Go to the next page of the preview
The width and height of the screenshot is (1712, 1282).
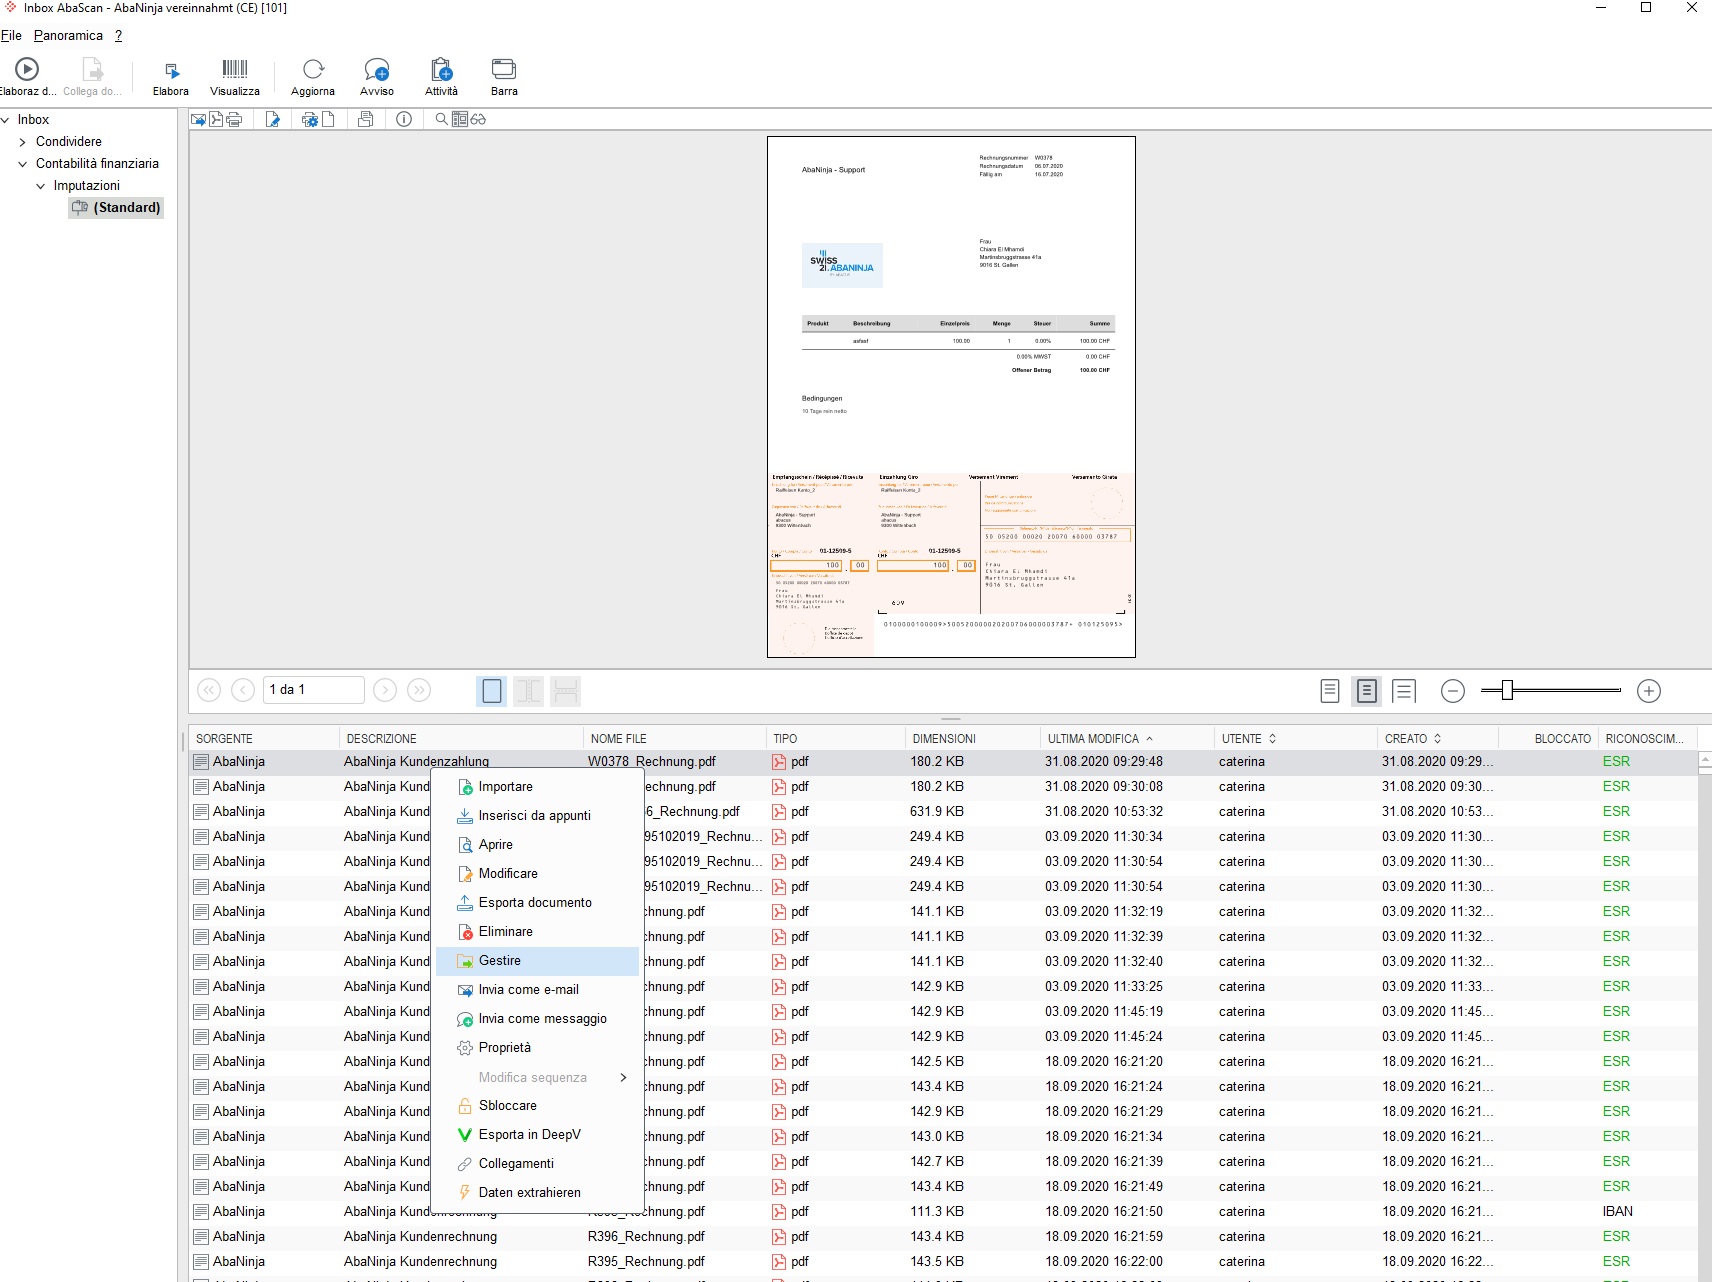(385, 690)
